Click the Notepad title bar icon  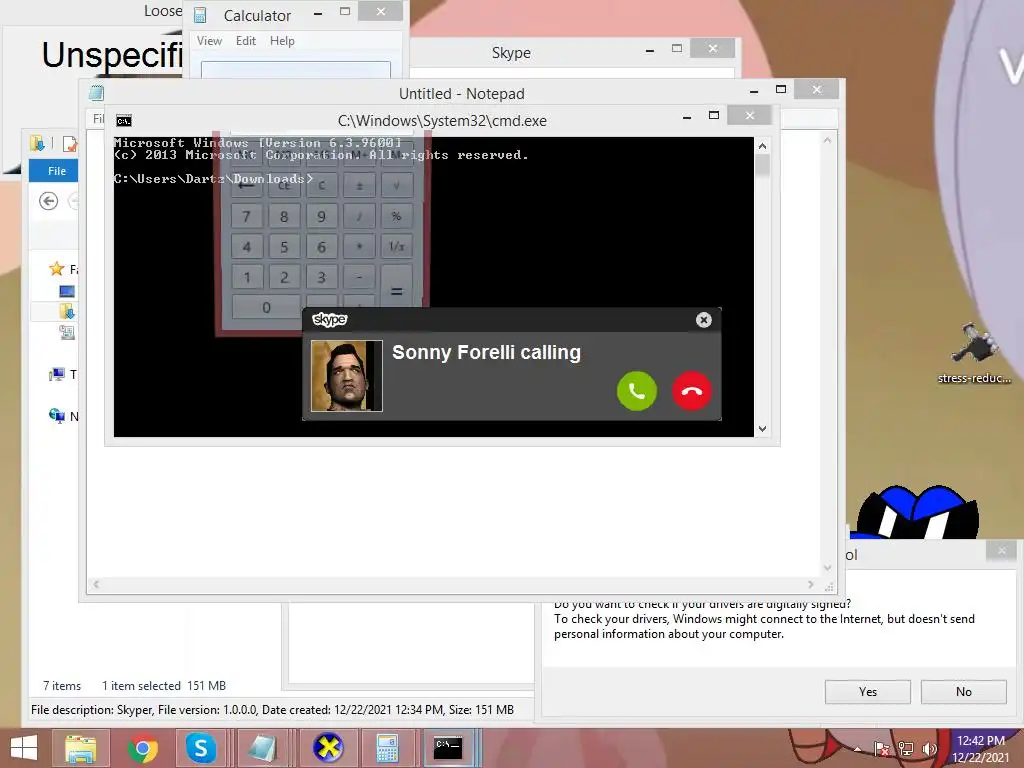[x=96, y=93]
